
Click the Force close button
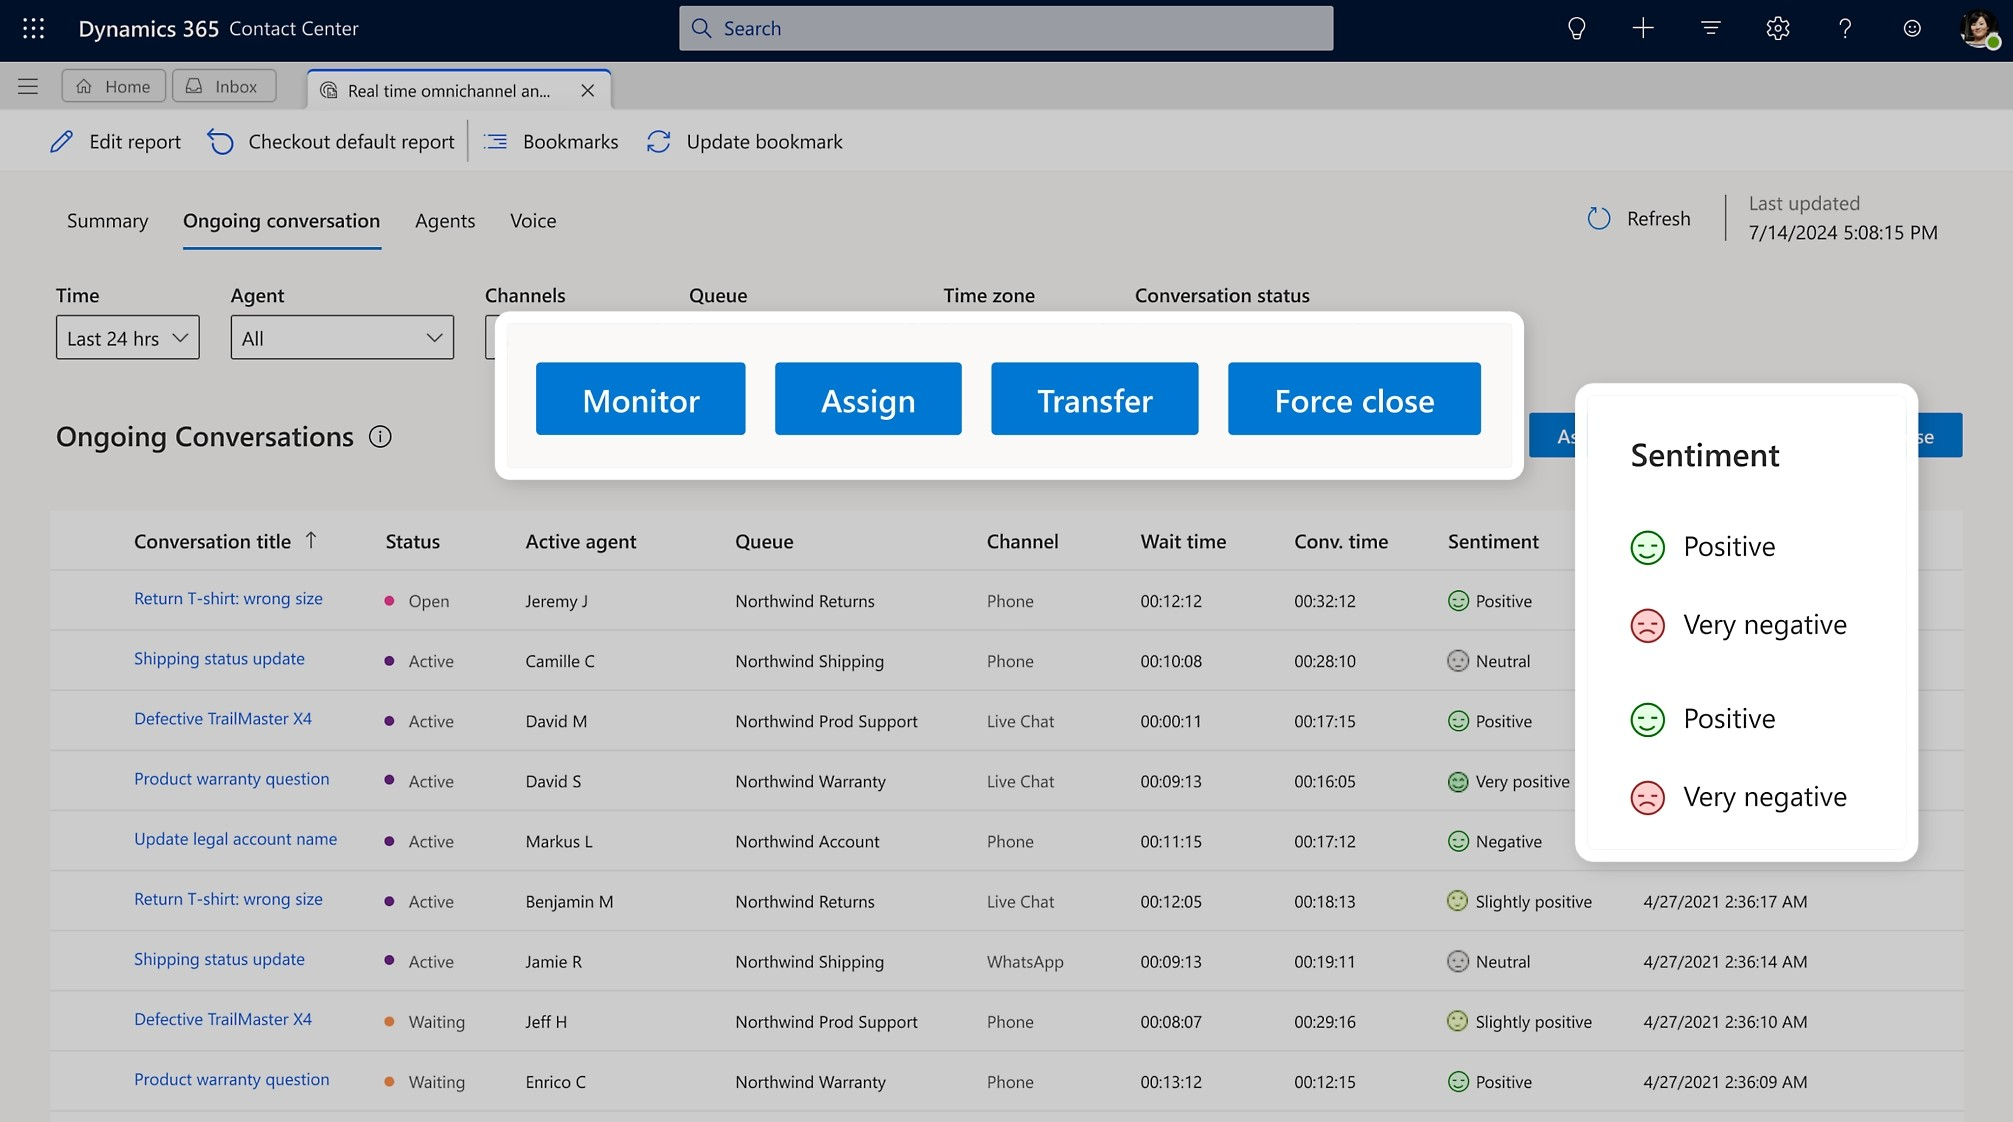[x=1354, y=398]
